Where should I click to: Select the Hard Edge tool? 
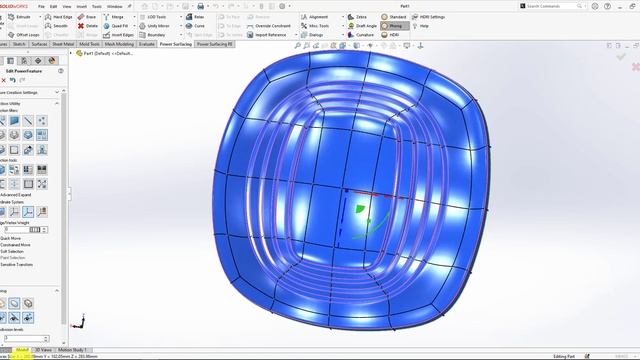pos(59,17)
